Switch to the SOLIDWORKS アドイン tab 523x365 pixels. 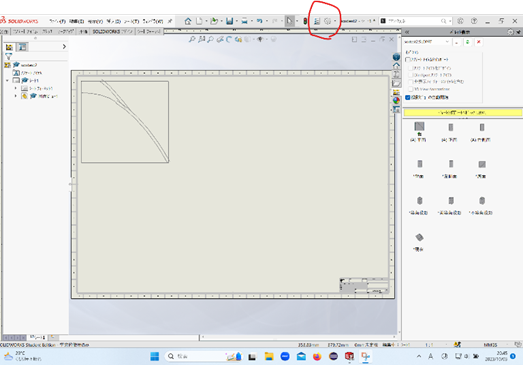112,32
